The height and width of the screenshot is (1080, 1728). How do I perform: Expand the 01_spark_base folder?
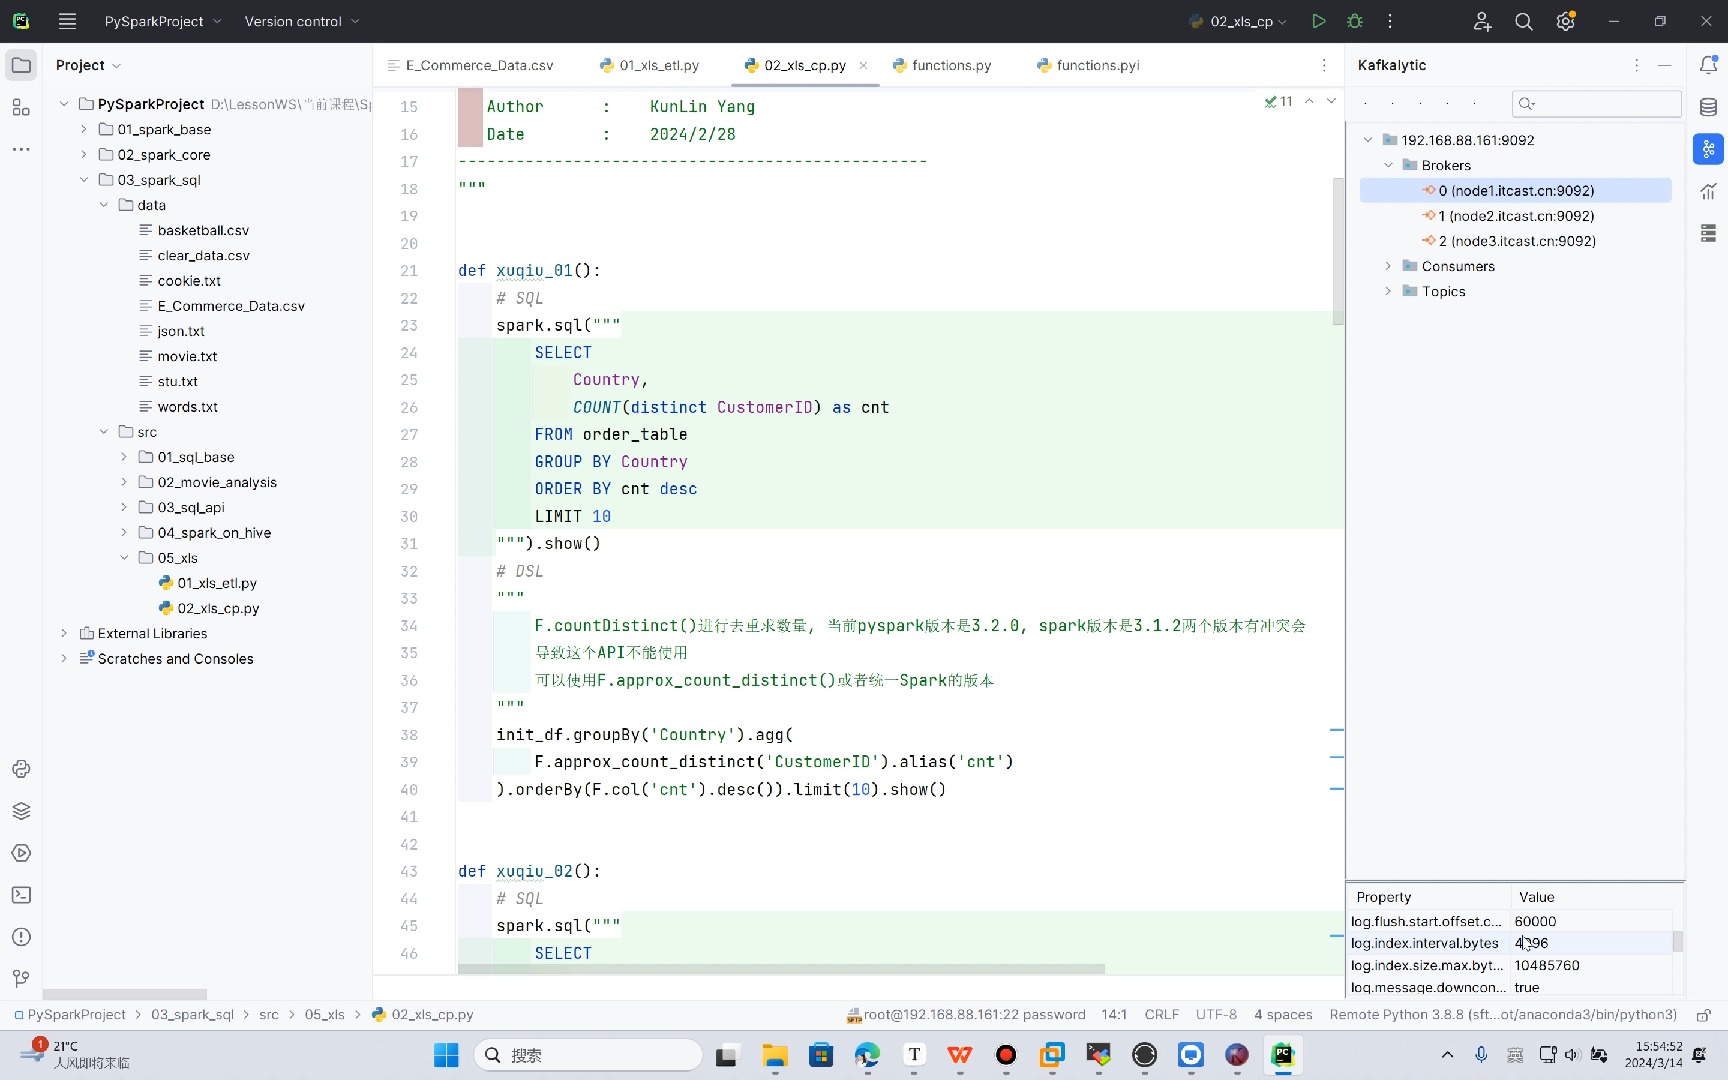tap(84, 129)
